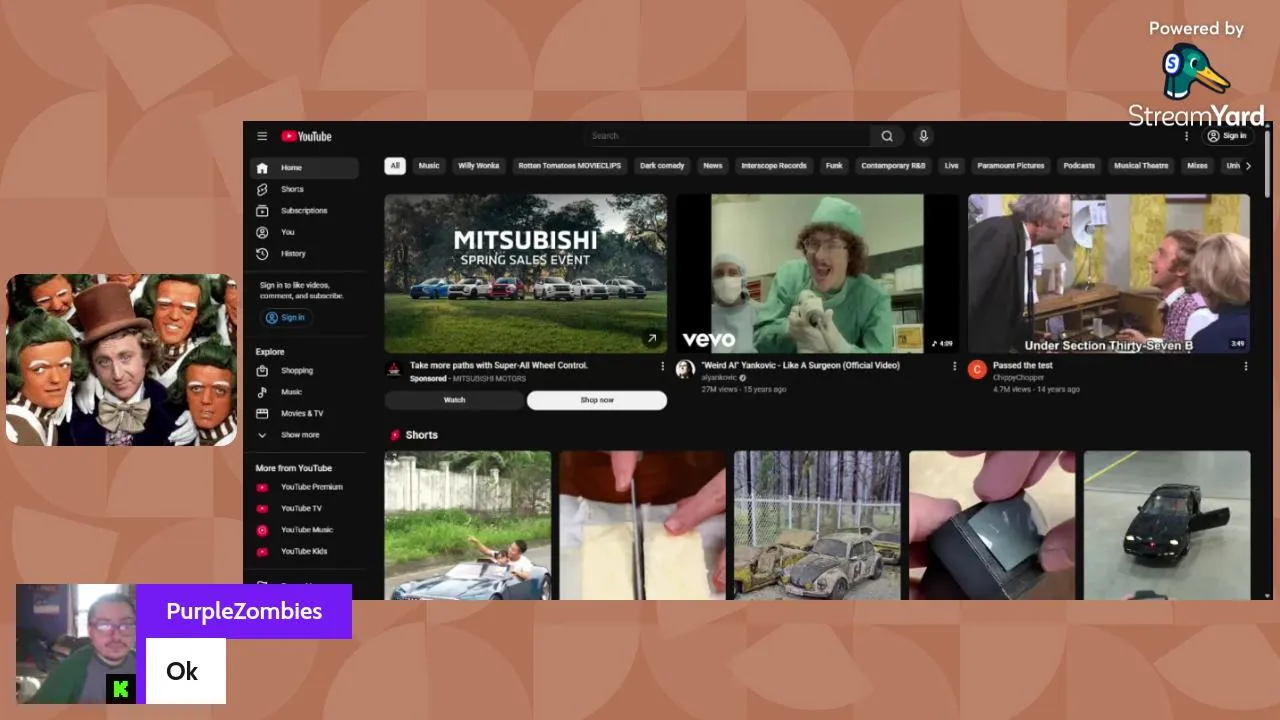Open Subscriptions in the sidebar
1280x720 pixels.
click(x=304, y=211)
